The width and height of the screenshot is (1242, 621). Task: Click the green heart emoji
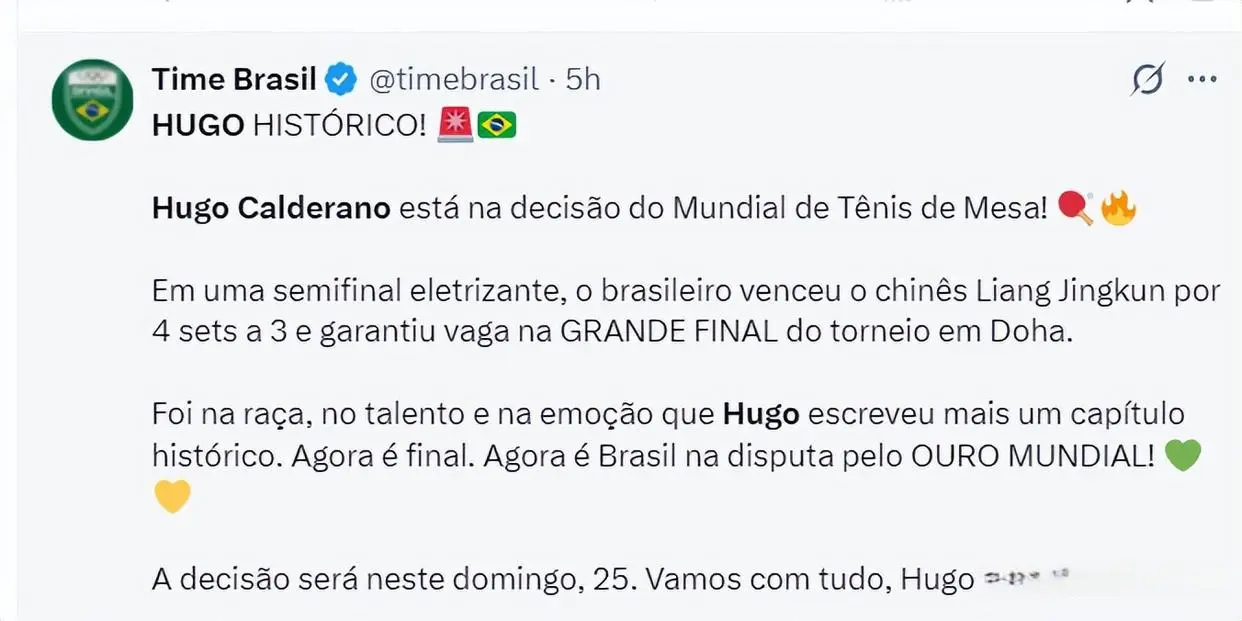pyautogui.click(x=1183, y=455)
